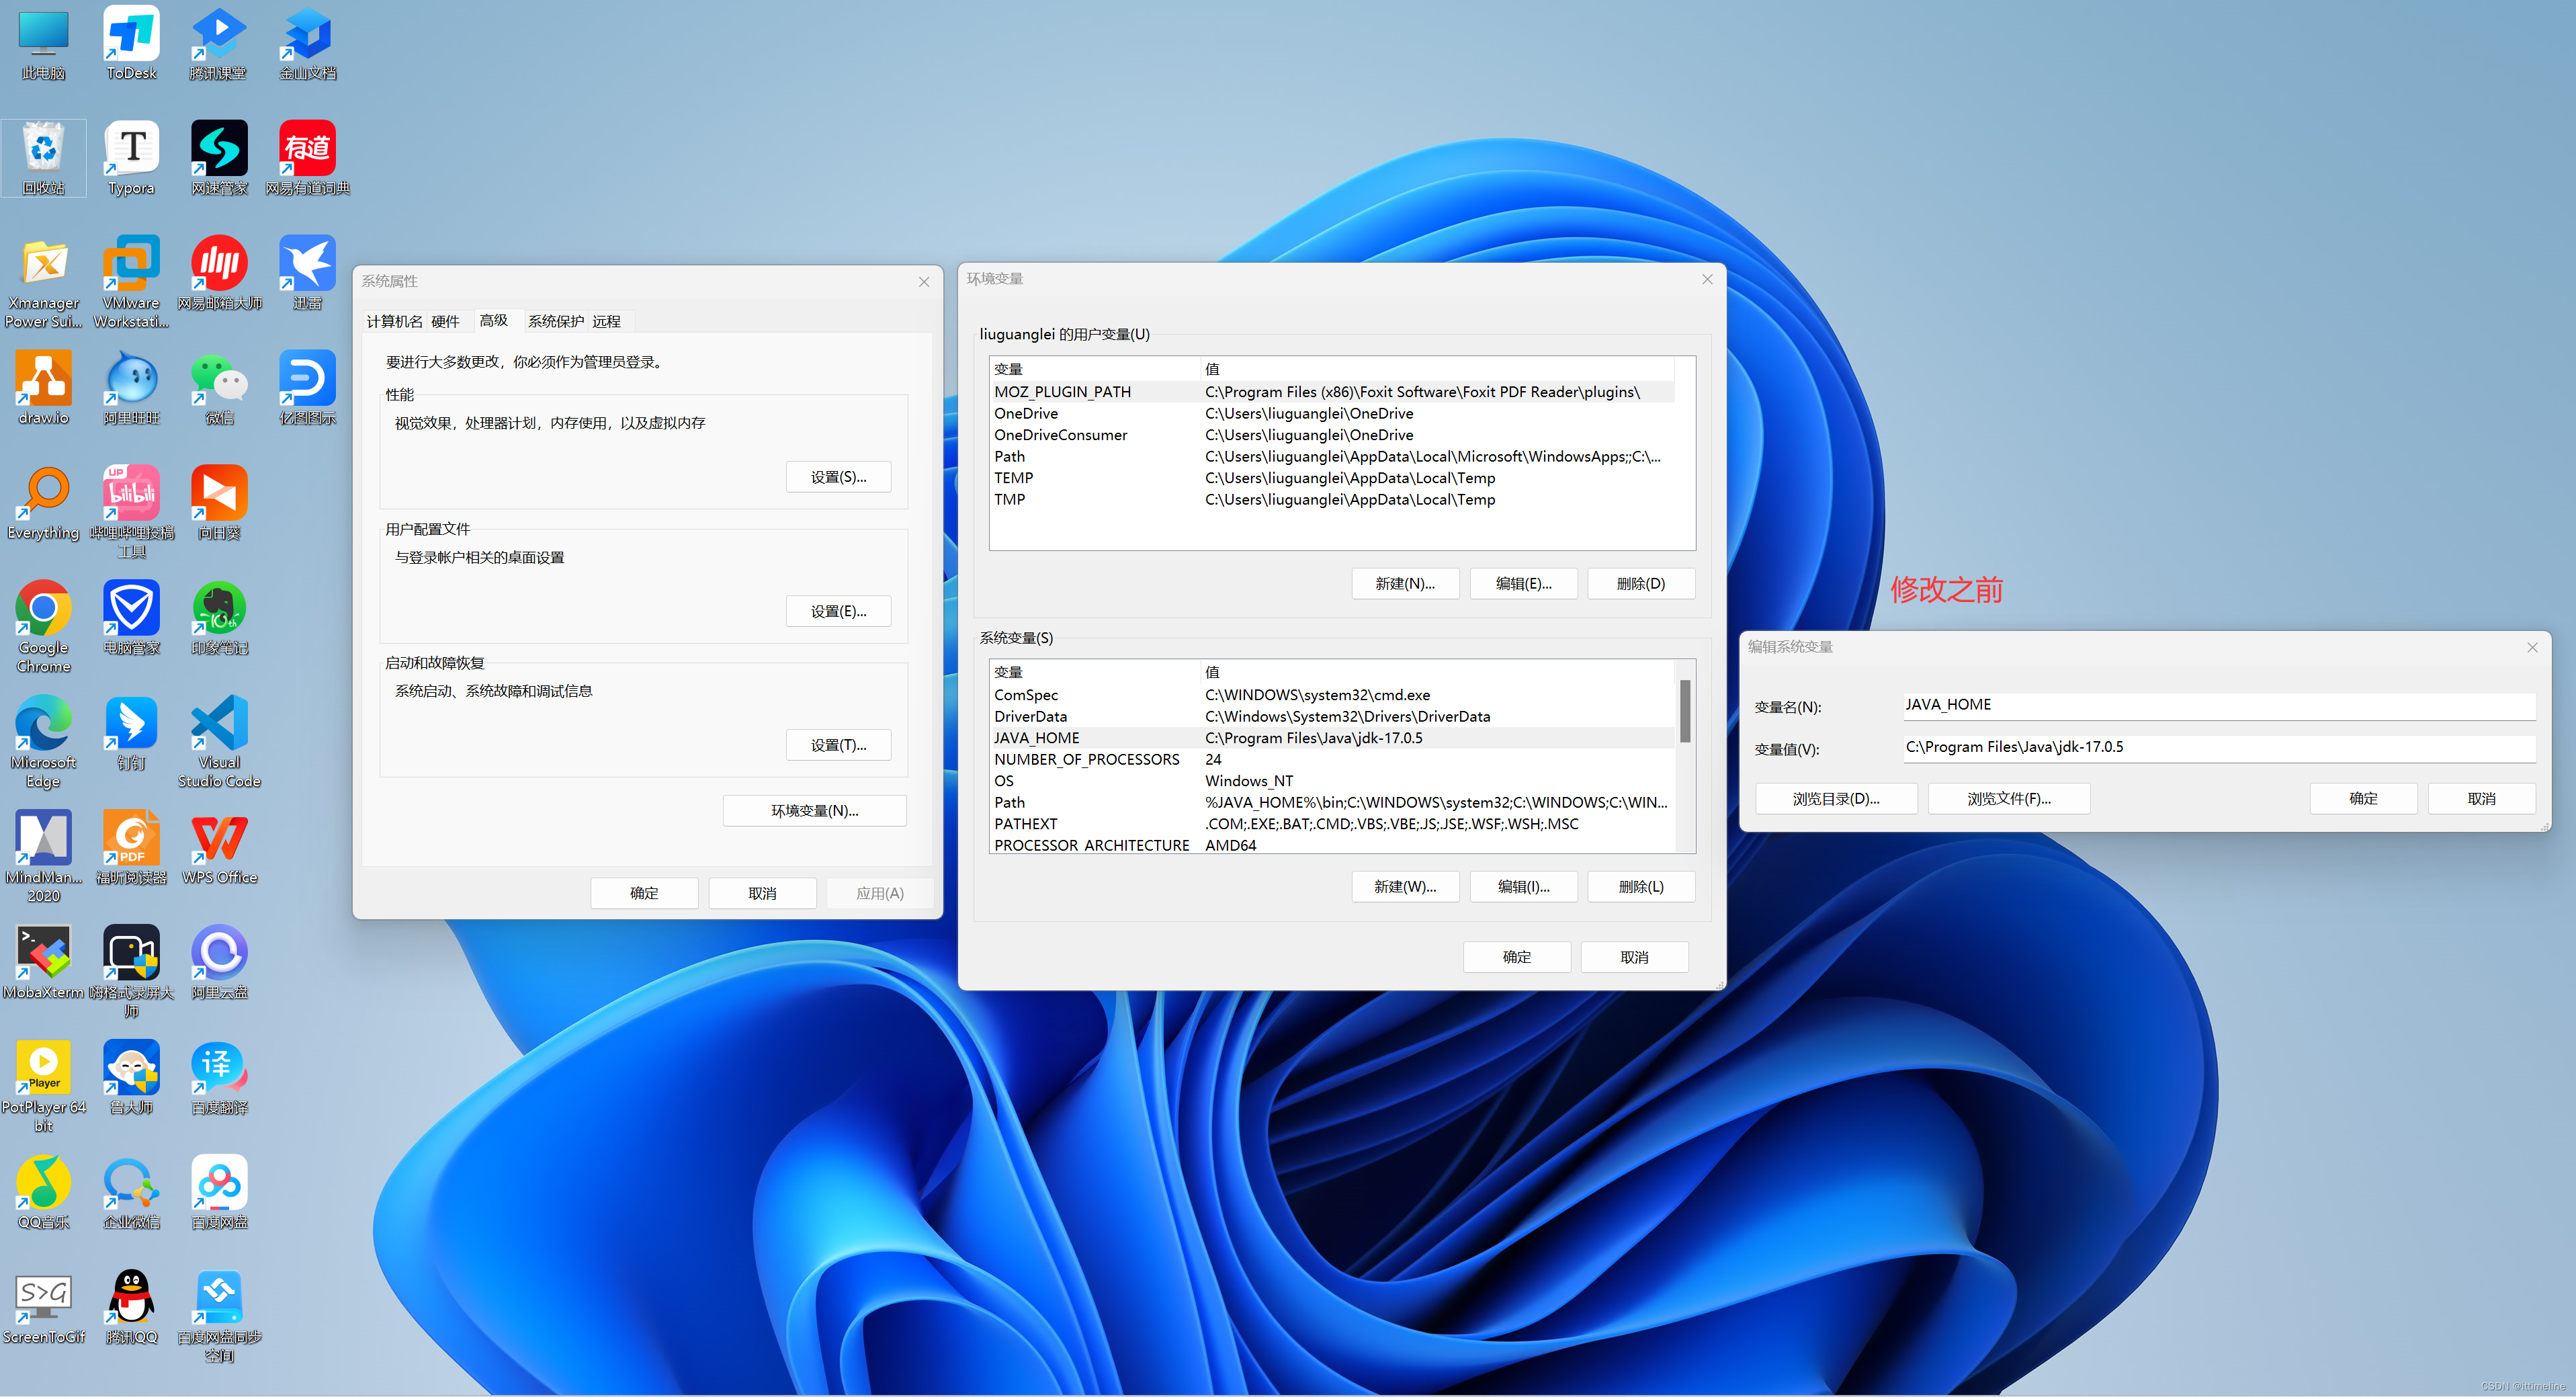Click 取消 in the 系统属性 dialog

pos(762,893)
